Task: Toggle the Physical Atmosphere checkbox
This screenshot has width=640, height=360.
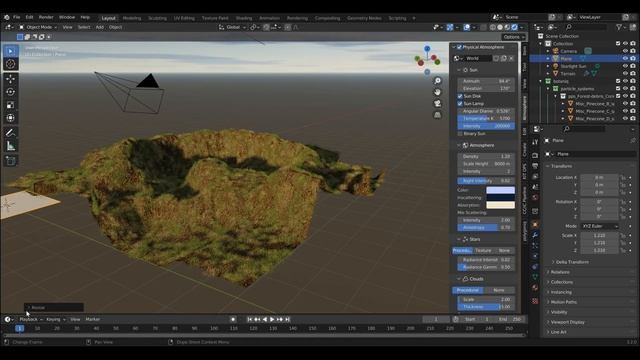Action: (x=459, y=47)
